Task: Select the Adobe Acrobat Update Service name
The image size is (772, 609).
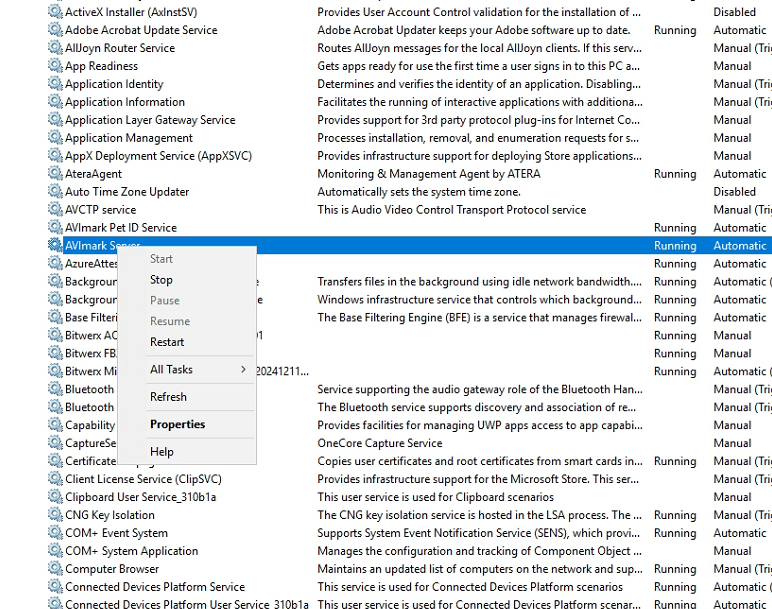Action: point(141,30)
